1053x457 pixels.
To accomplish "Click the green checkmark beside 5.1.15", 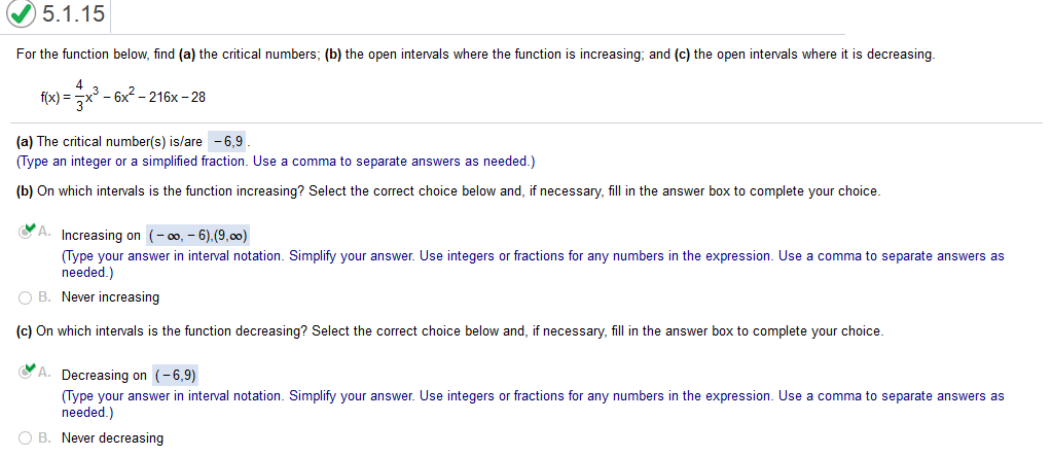I will pyautogui.click(x=21, y=13).
